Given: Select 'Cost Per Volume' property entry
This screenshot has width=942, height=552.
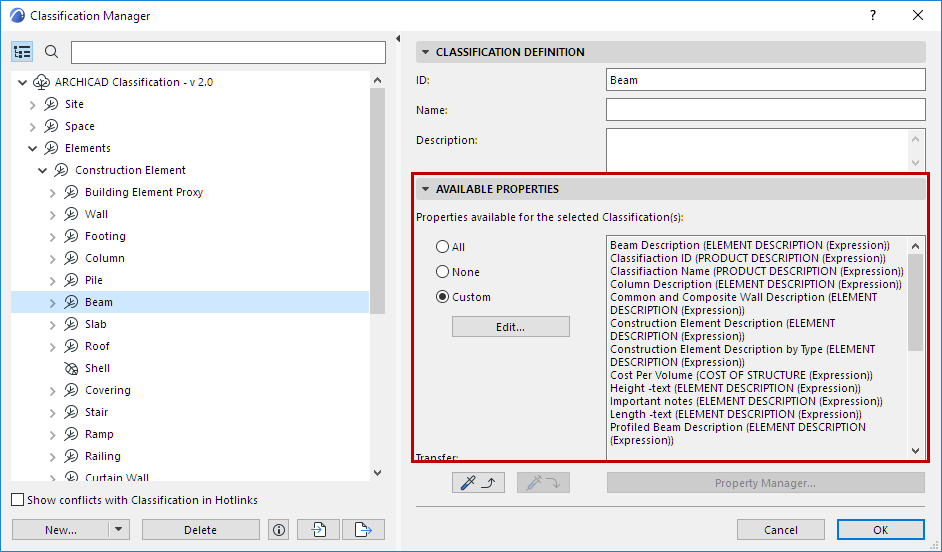Looking at the screenshot, I should point(741,375).
